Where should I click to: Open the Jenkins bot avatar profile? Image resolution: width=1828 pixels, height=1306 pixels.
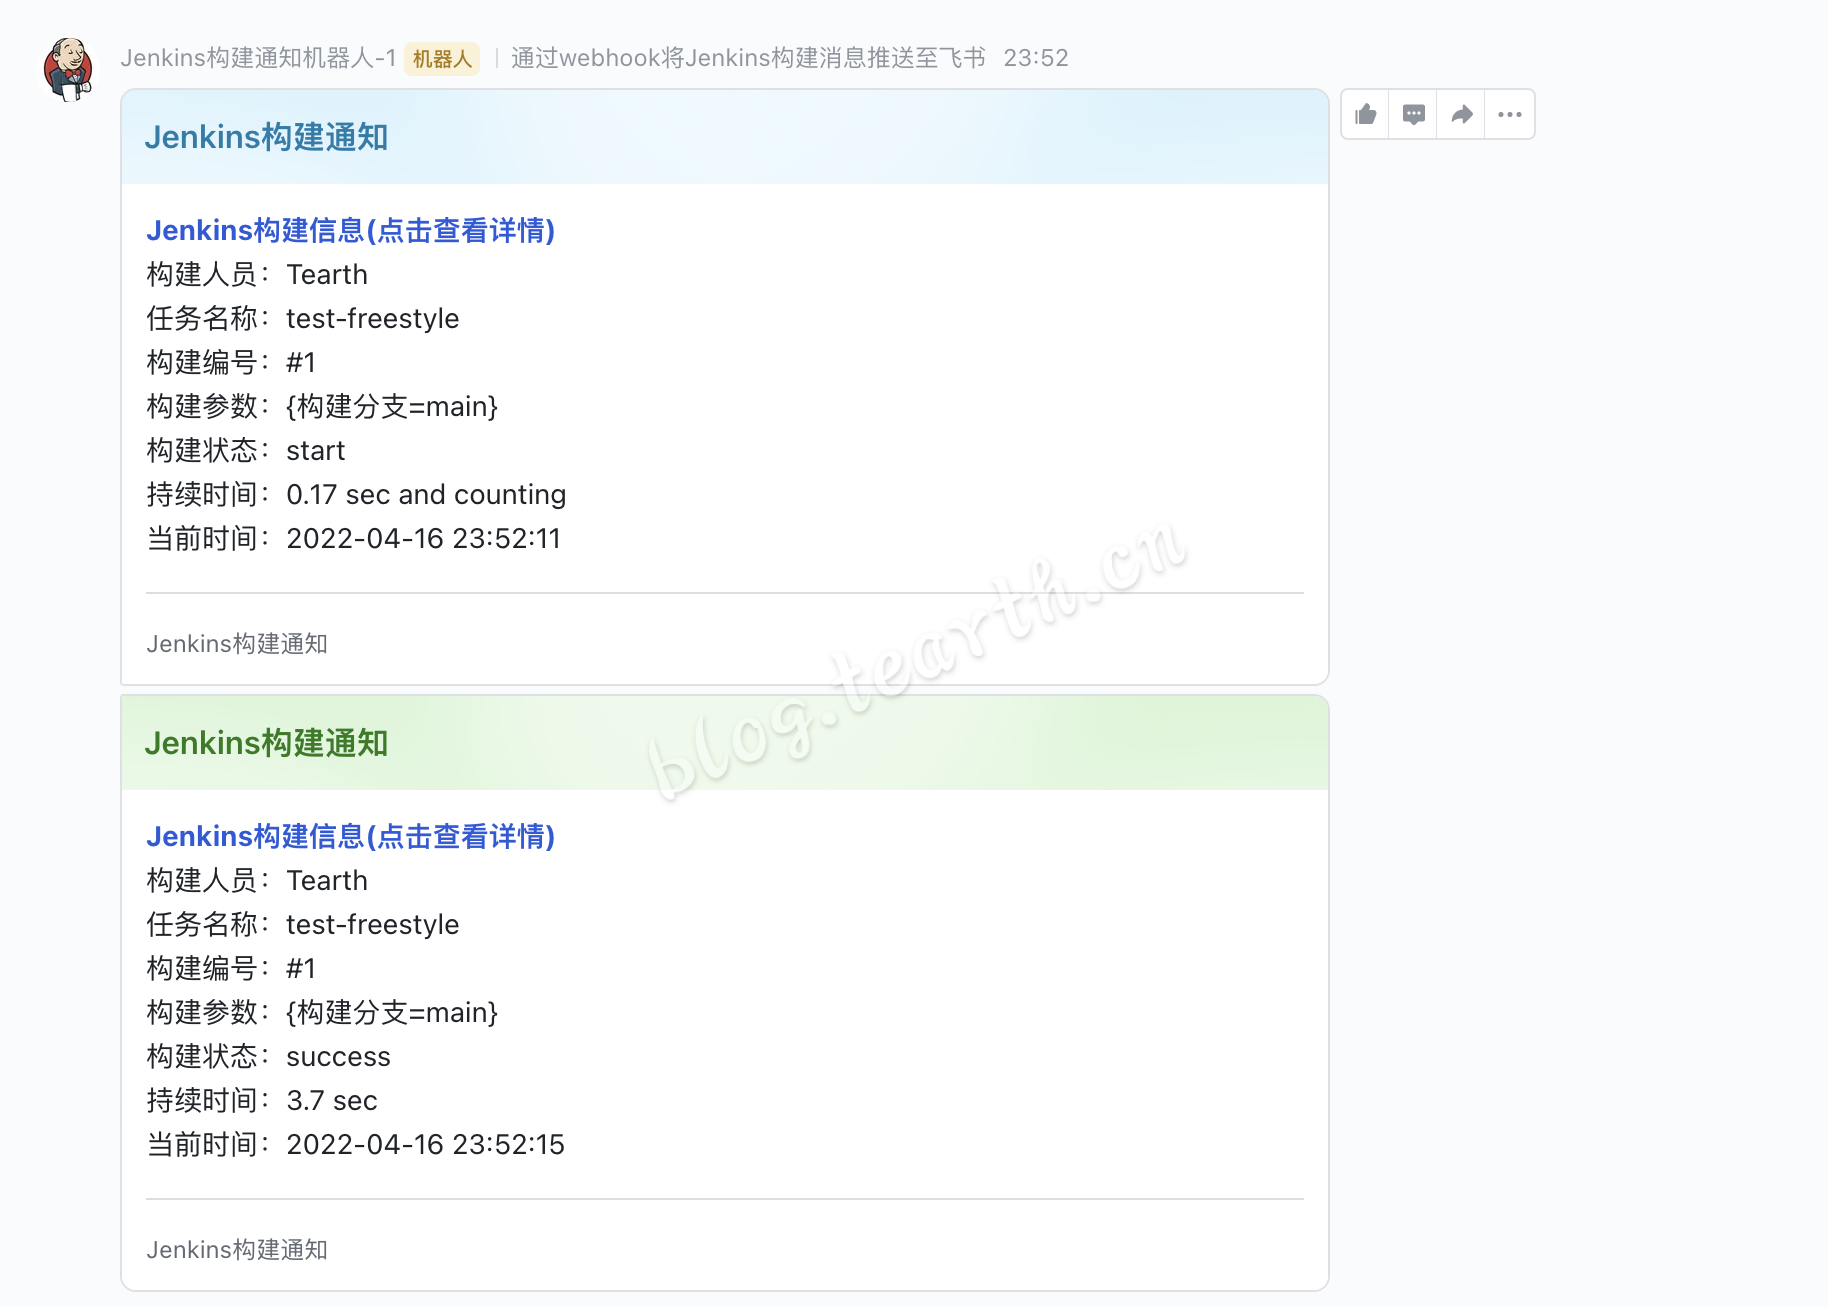click(68, 69)
